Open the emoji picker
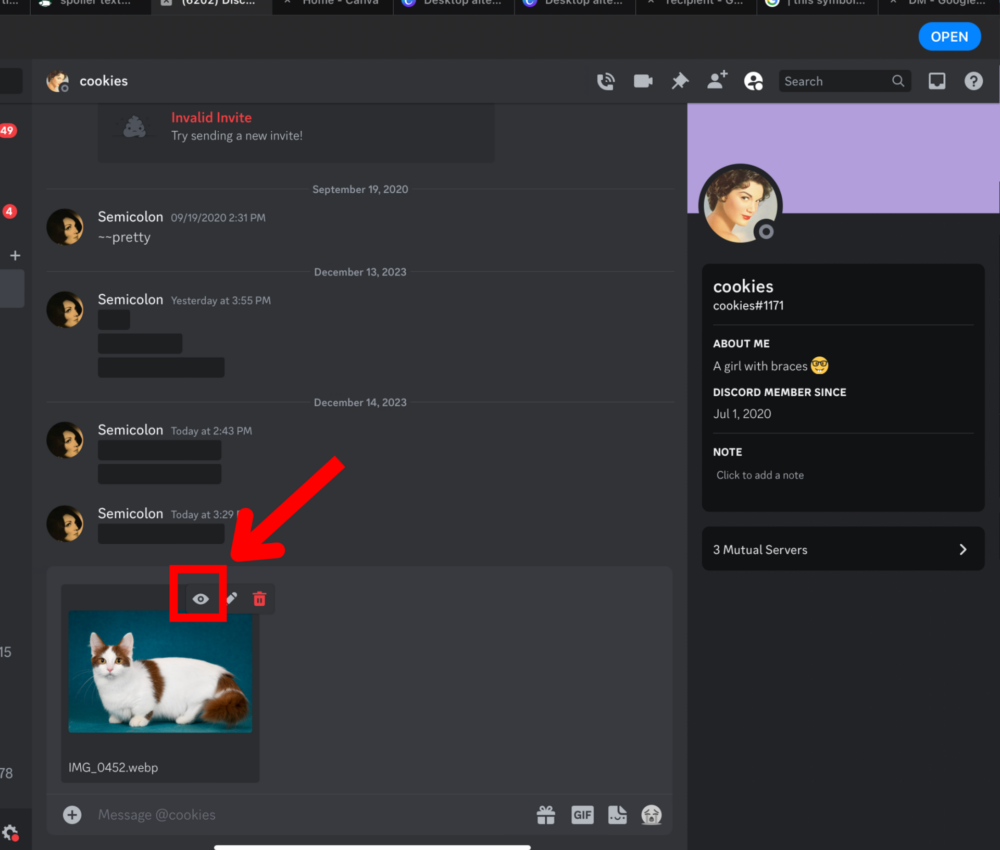1000x850 pixels. (652, 815)
